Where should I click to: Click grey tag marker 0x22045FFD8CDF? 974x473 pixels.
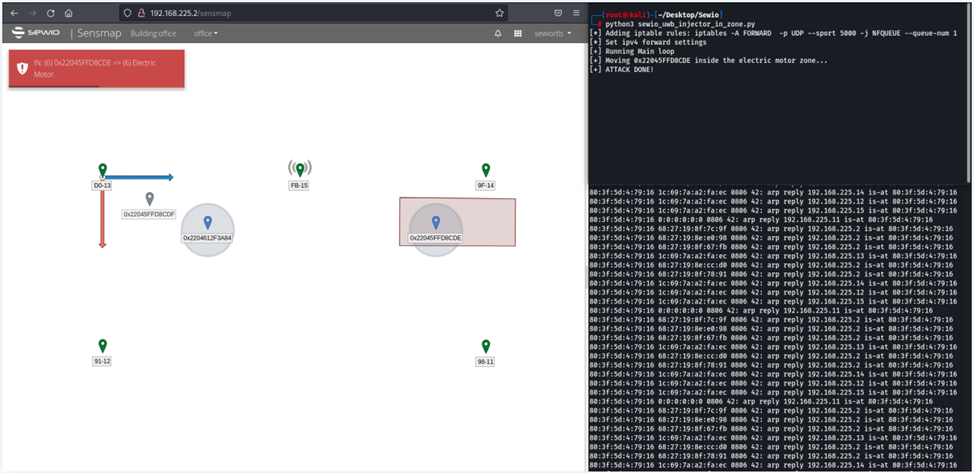[149, 199]
